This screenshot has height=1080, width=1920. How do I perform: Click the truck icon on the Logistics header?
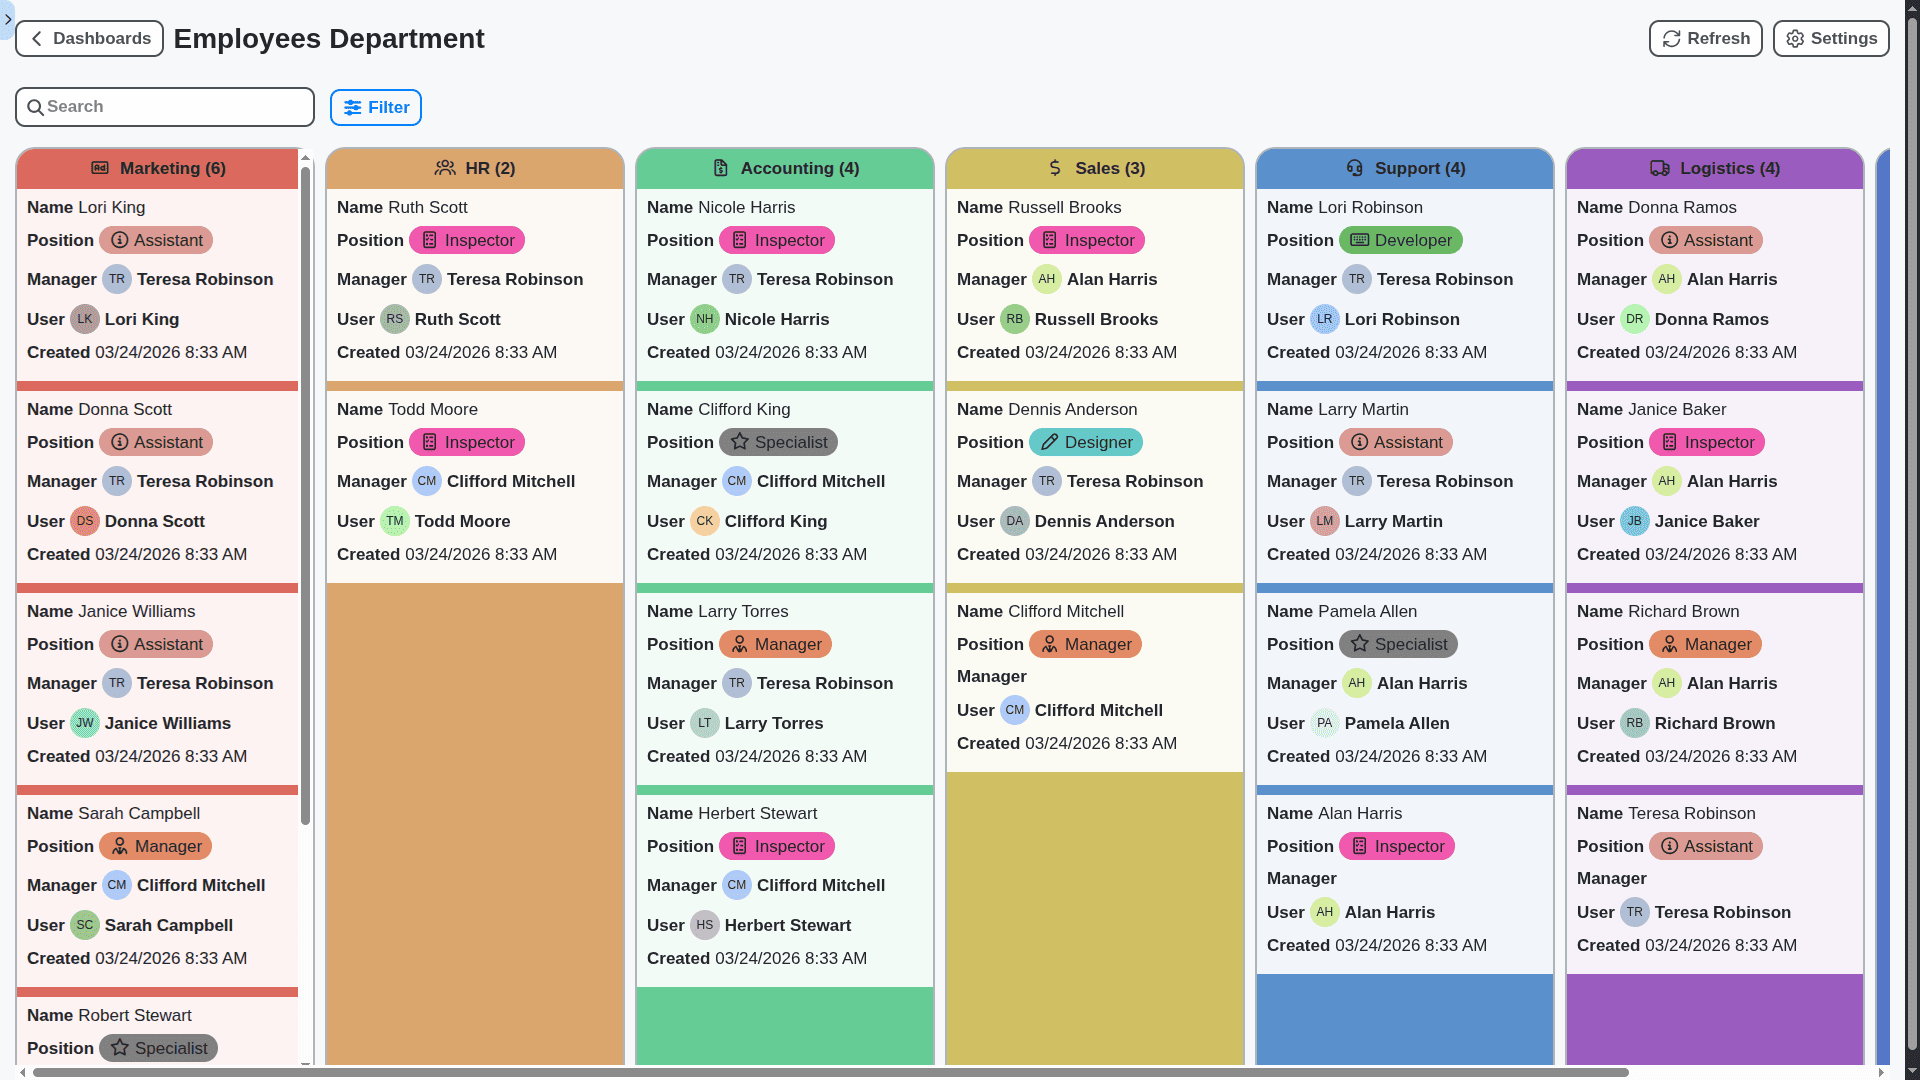point(1661,169)
